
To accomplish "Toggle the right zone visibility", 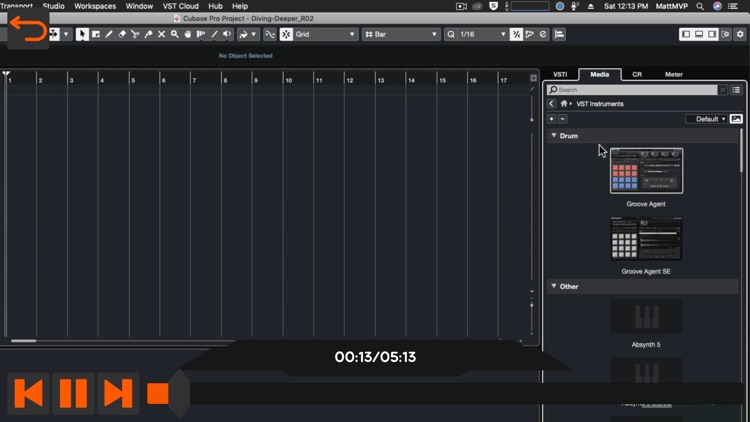I will pyautogui.click(x=712, y=34).
